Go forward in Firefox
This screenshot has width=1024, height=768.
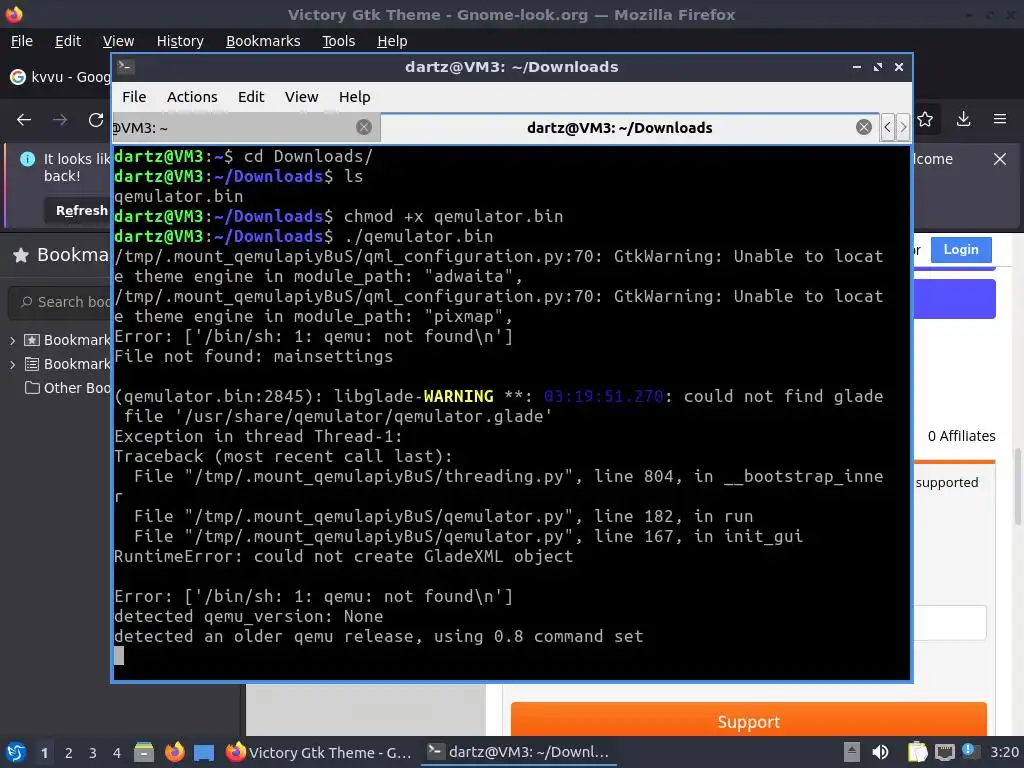point(59,120)
